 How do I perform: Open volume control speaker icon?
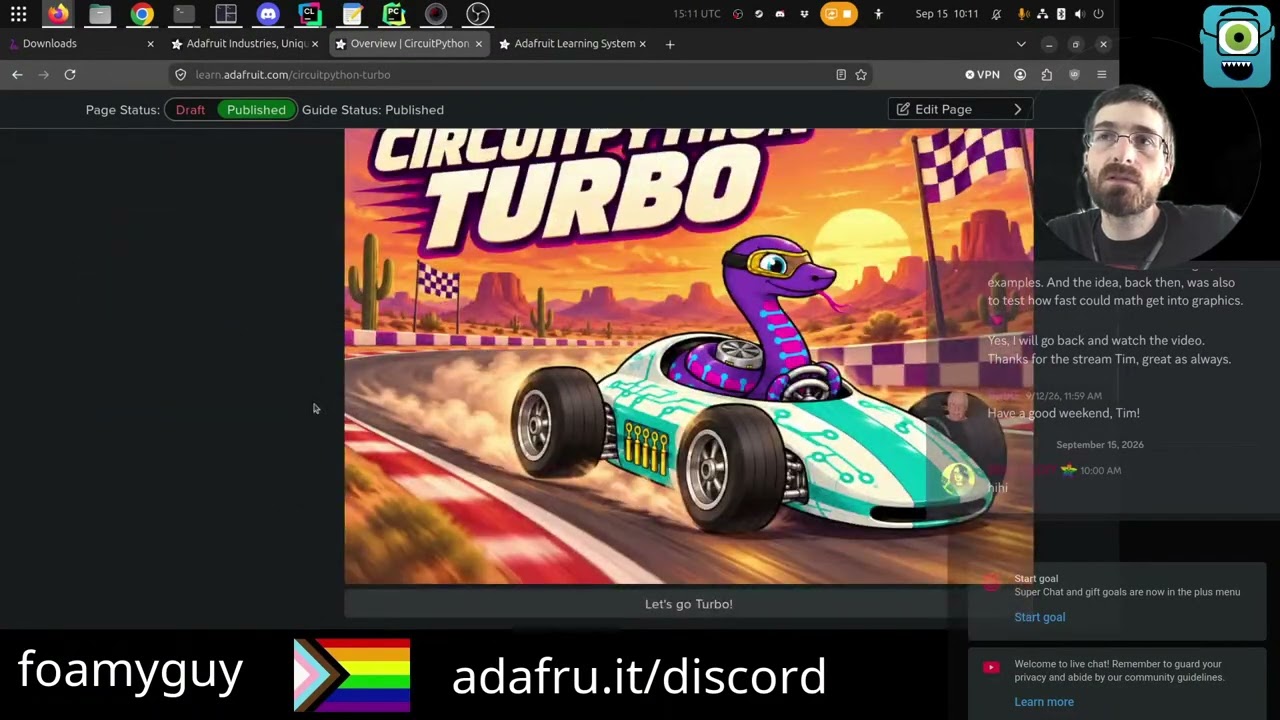(x=1079, y=14)
